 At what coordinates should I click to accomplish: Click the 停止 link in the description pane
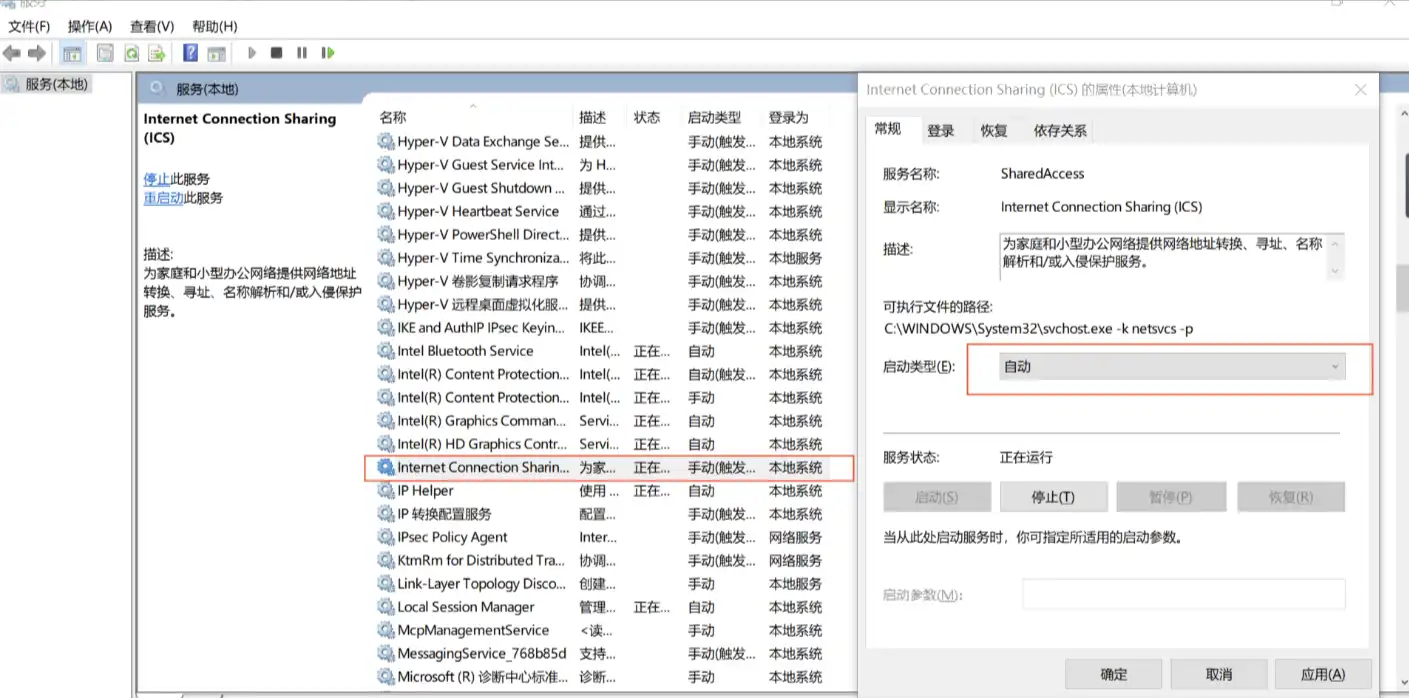[157, 179]
